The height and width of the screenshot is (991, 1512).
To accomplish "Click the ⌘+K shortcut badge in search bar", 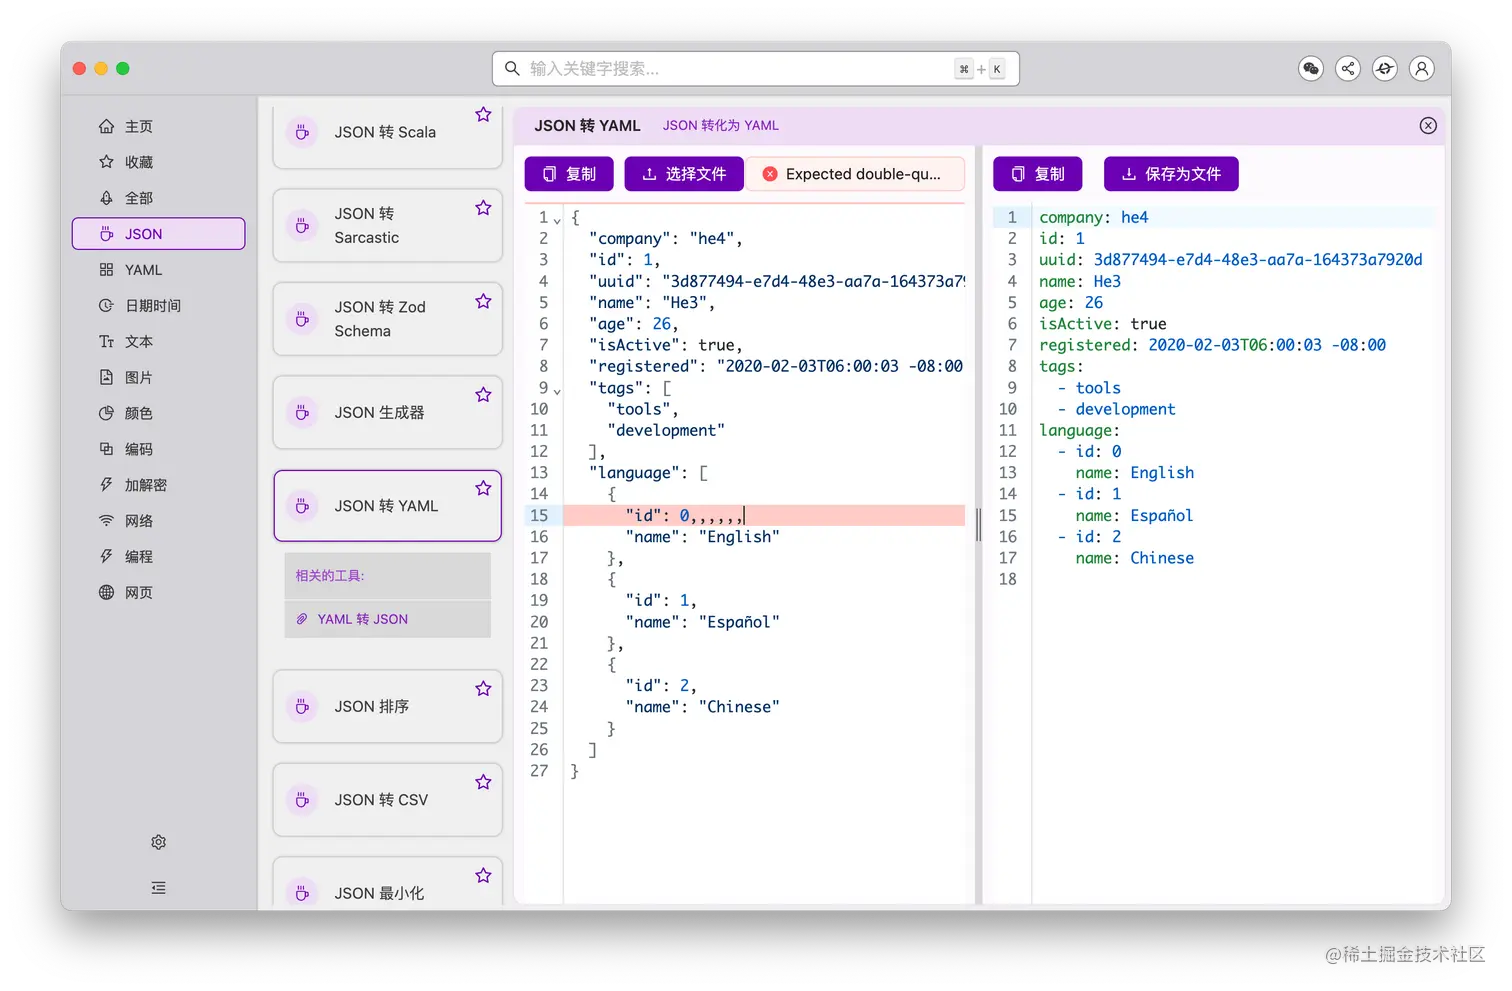I will 980,69.
